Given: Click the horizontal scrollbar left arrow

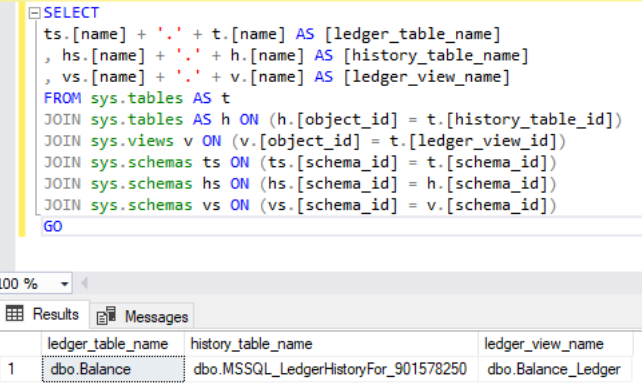Looking at the screenshot, I should (x=84, y=283).
